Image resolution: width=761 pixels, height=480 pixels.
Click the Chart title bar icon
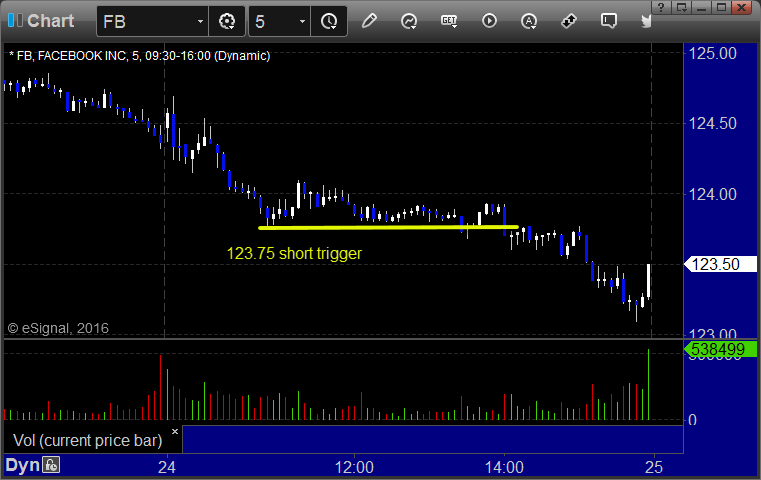(15, 20)
